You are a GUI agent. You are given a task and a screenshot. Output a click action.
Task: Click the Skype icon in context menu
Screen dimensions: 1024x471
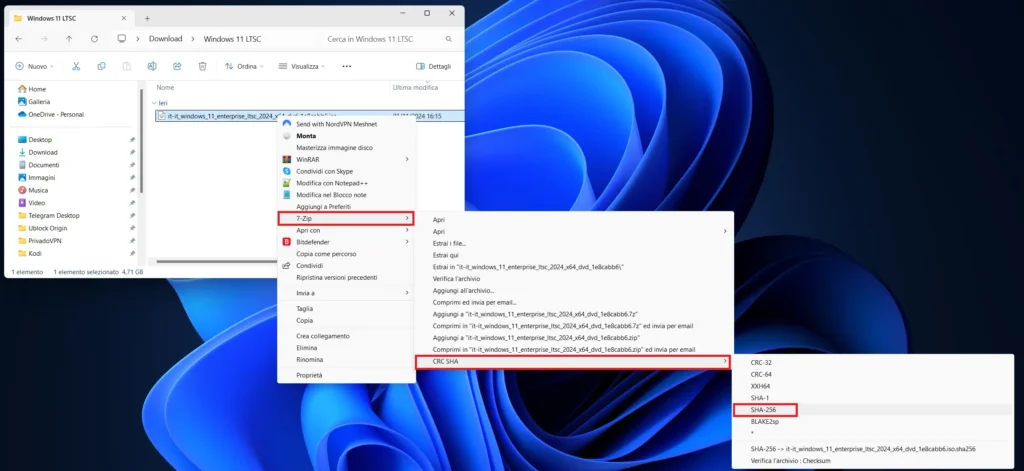pos(286,171)
